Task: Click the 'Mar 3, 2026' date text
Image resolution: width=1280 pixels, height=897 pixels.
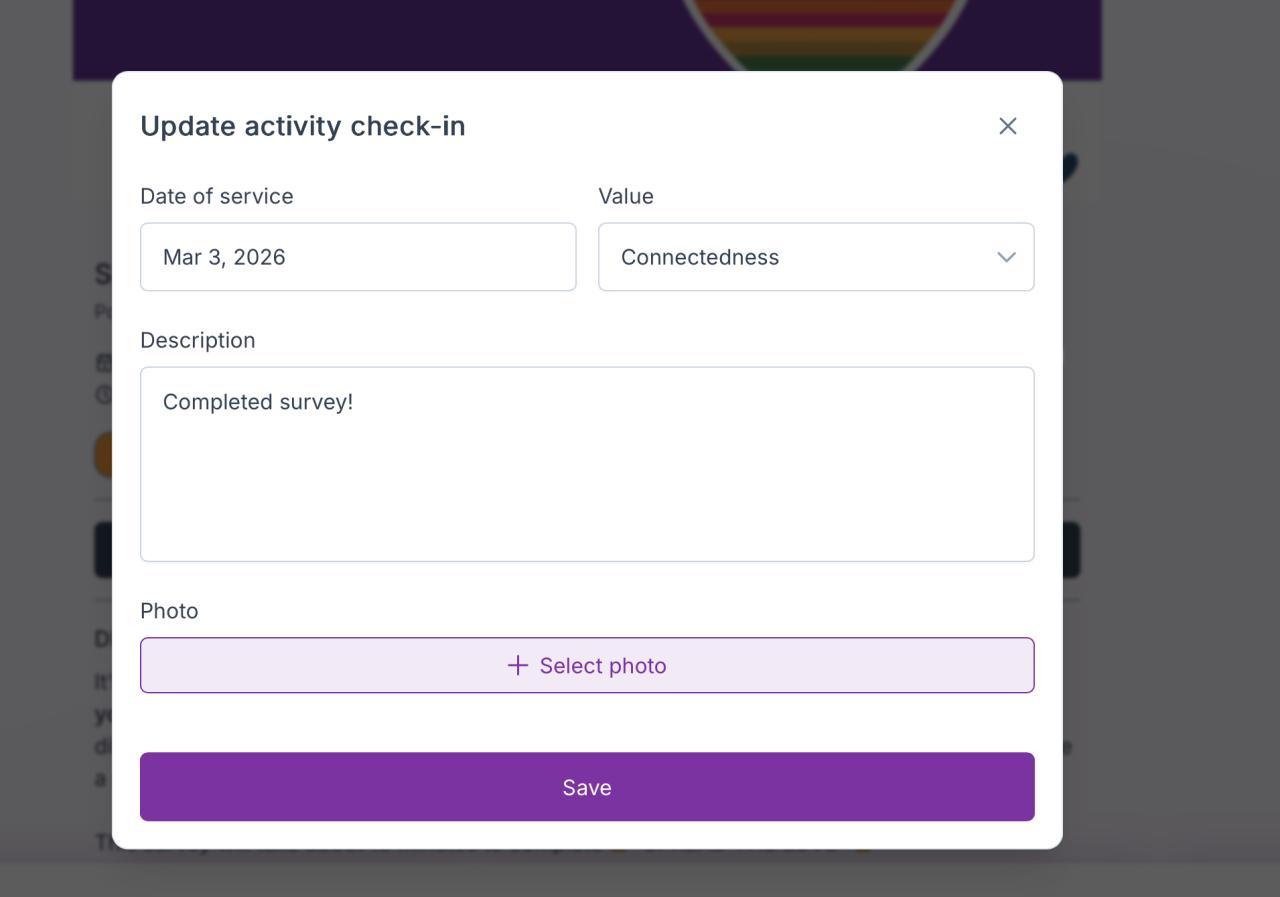Action: point(224,258)
